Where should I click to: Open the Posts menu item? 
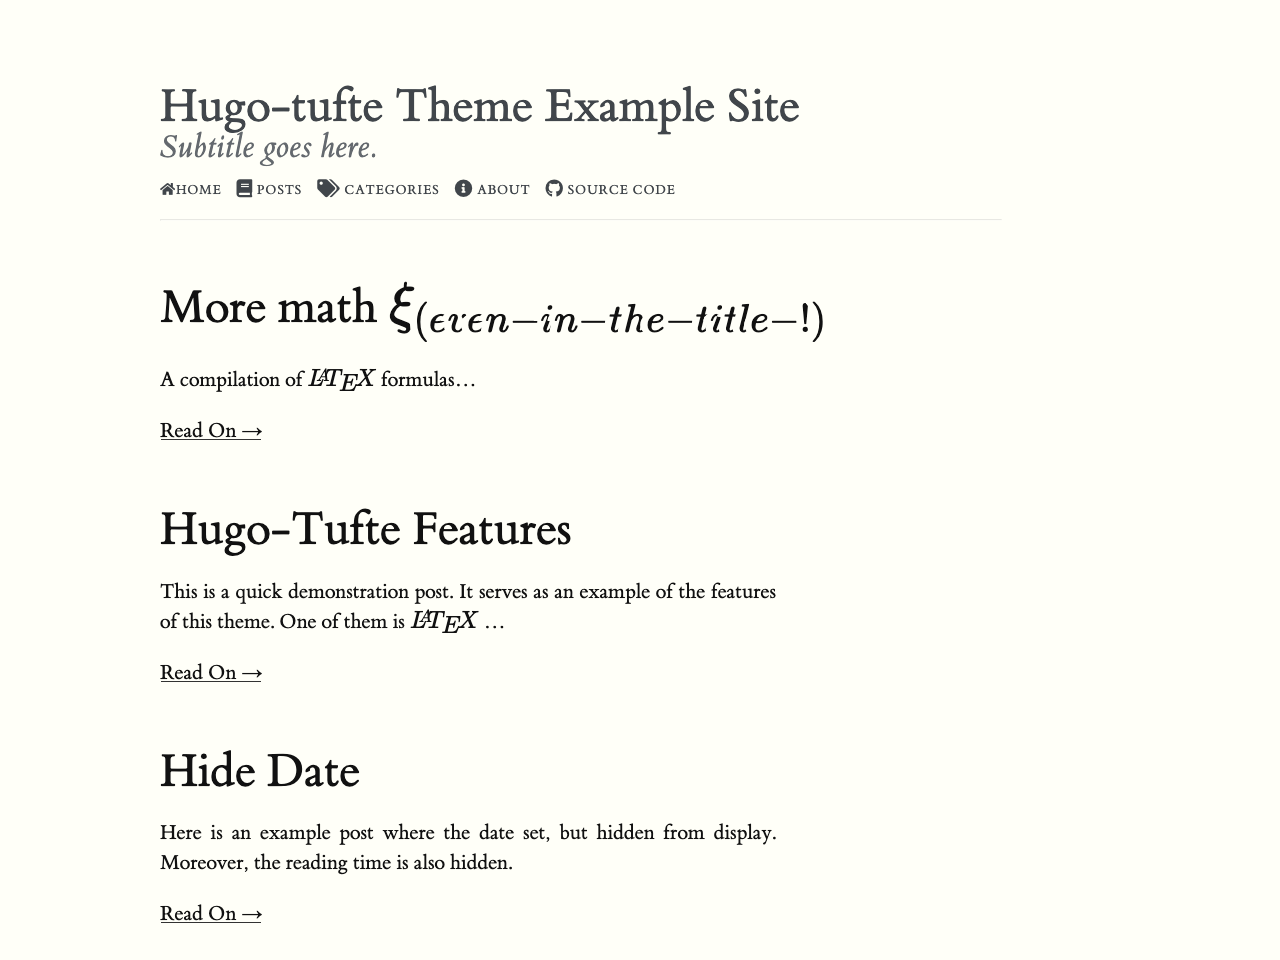coord(278,189)
